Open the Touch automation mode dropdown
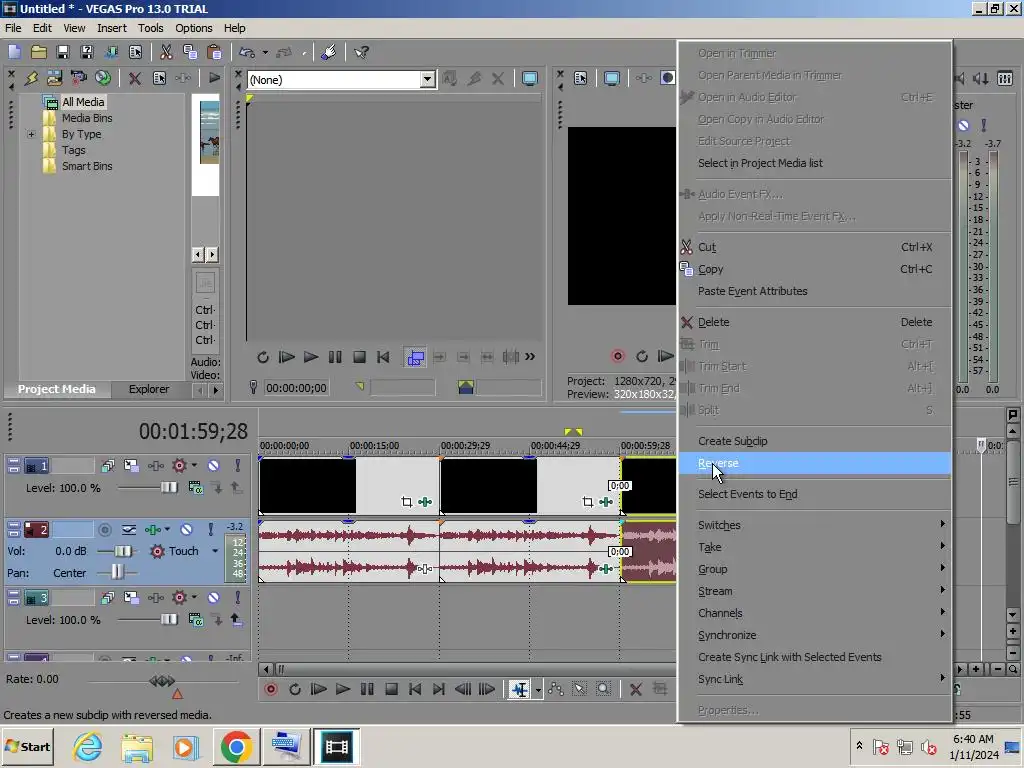 (x=215, y=551)
